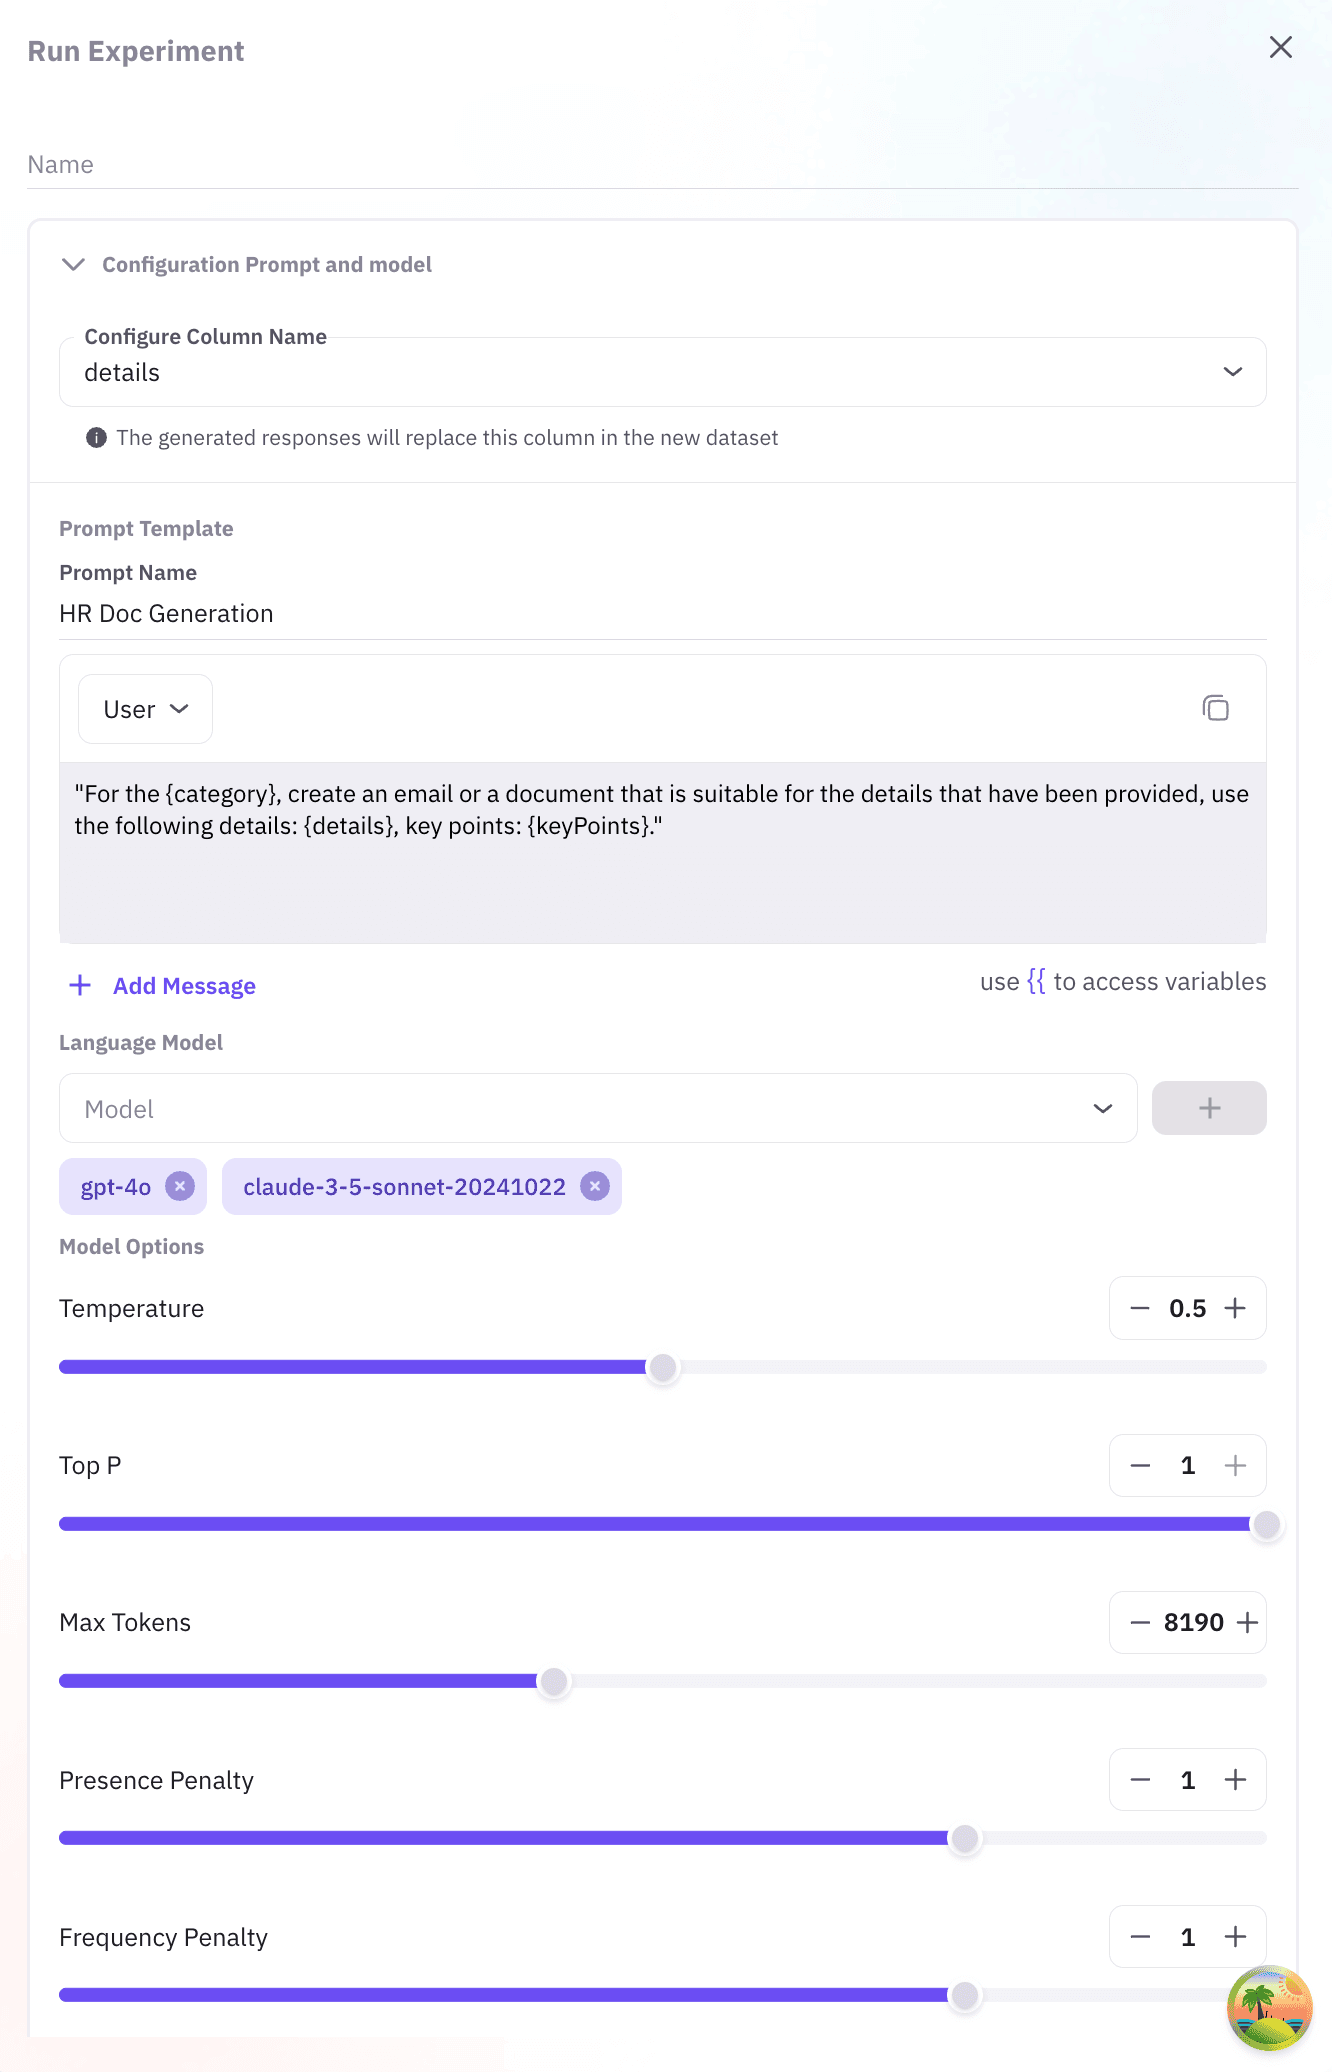Open the Configure Column Name dropdown
Image resolution: width=1332 pixels, height=2072 pixels.
1232,371
